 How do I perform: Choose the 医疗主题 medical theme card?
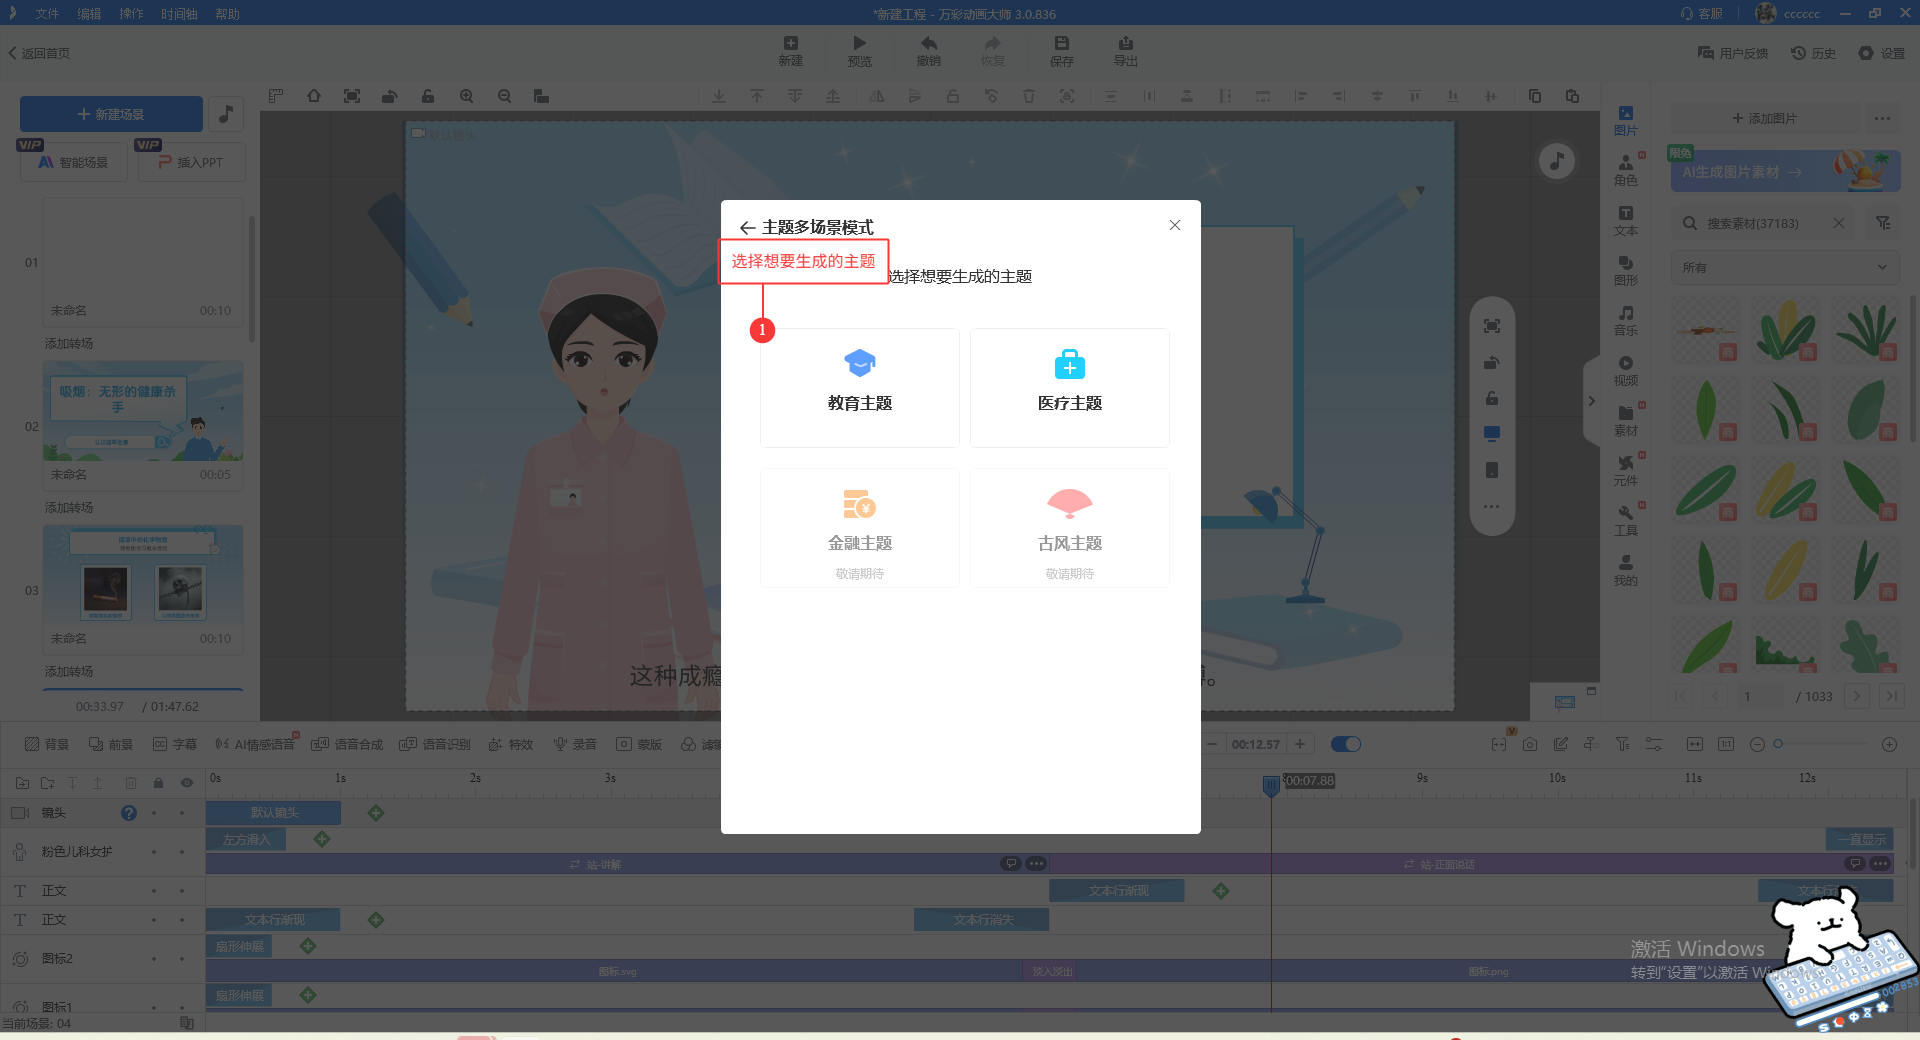click(1069, 387)
